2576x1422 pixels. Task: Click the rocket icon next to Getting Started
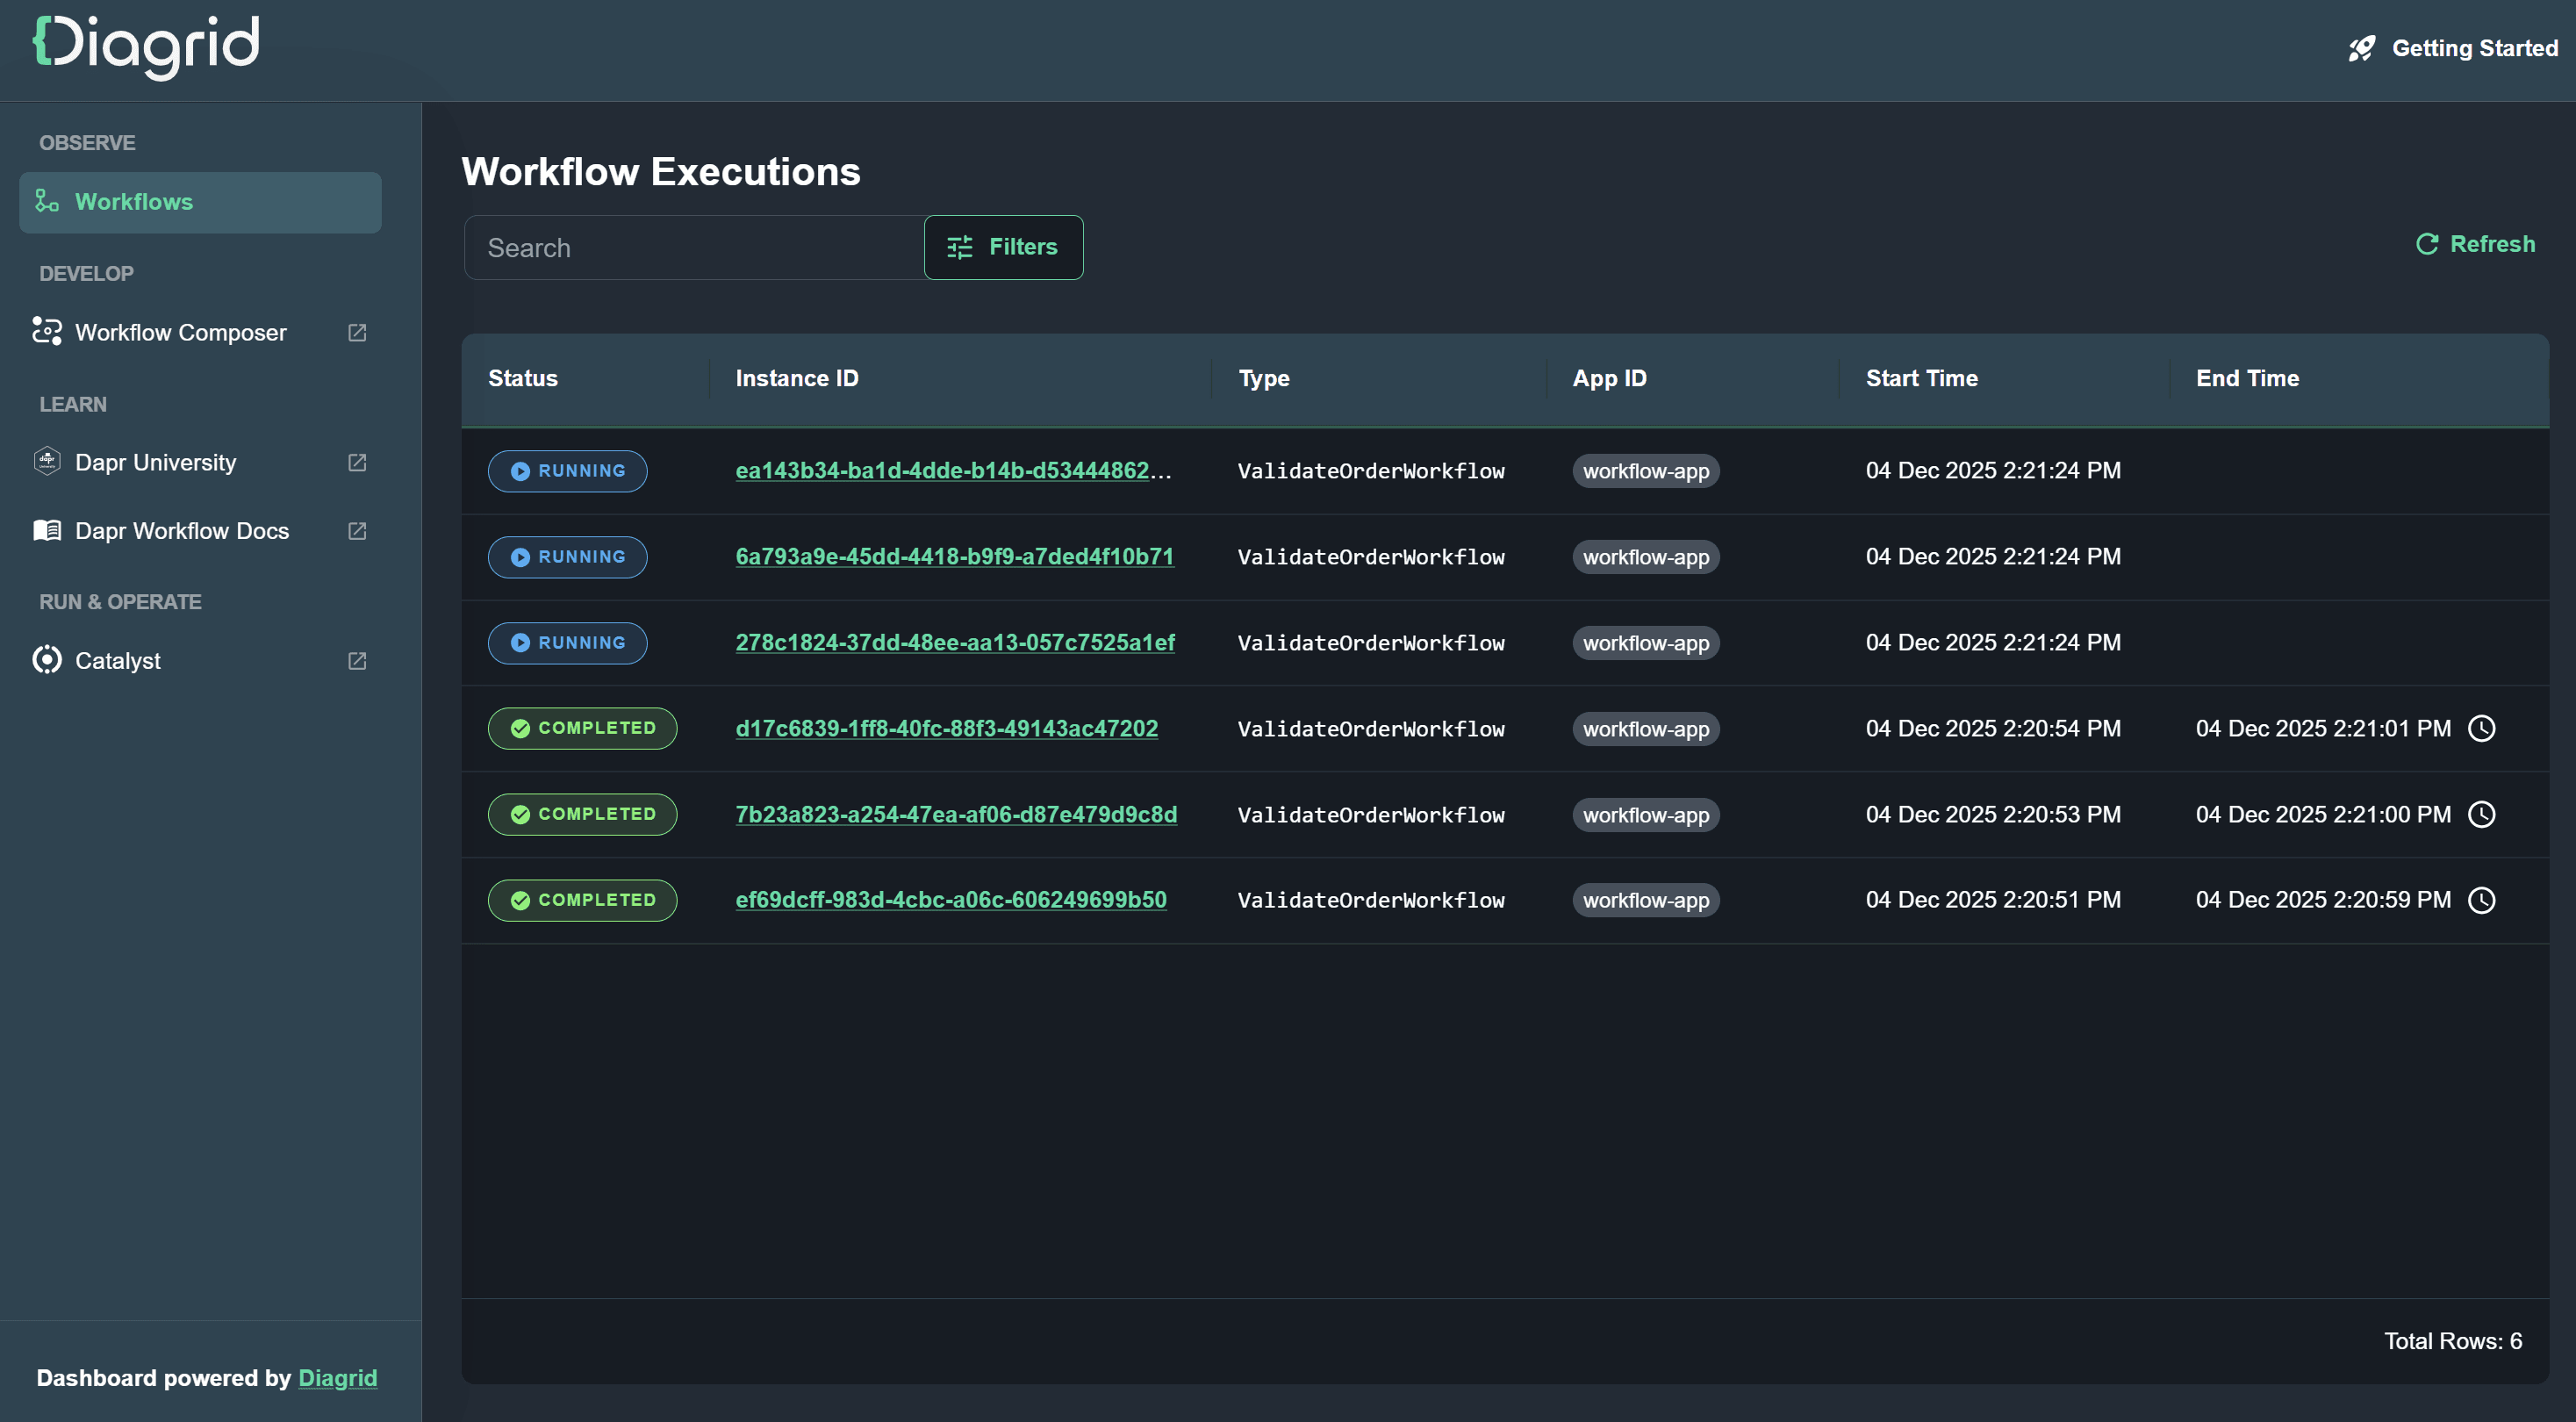pyautogui.click(x=2362, y=47)
